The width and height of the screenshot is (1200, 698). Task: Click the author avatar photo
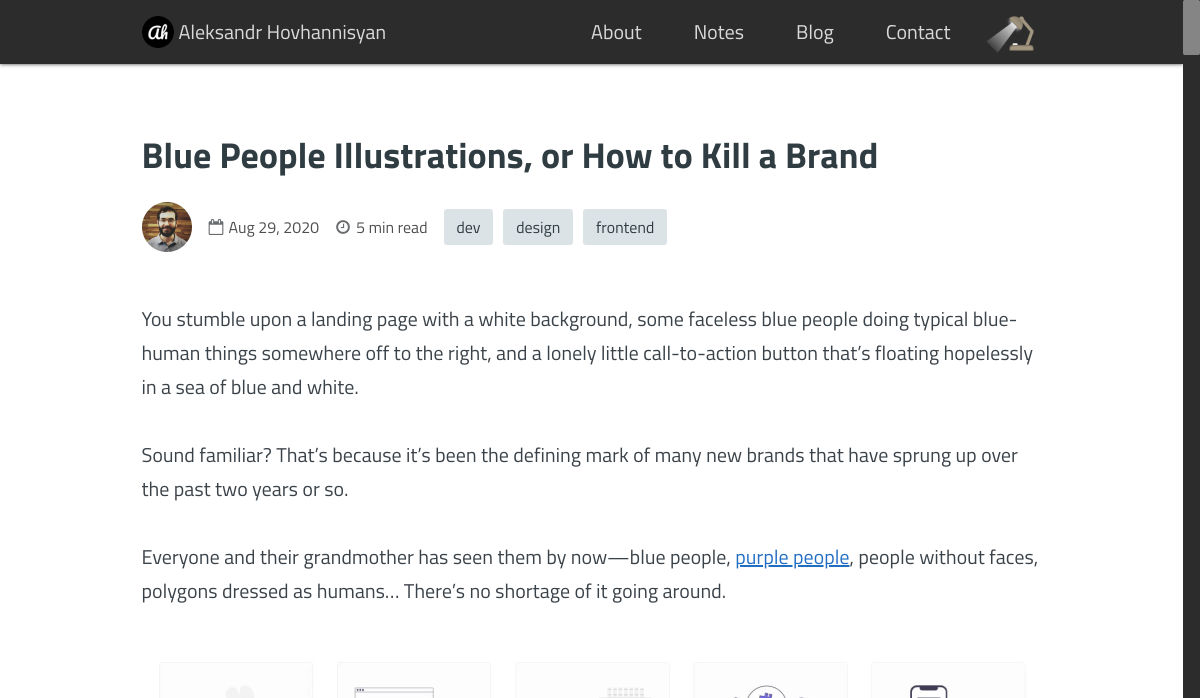(167, 227)
